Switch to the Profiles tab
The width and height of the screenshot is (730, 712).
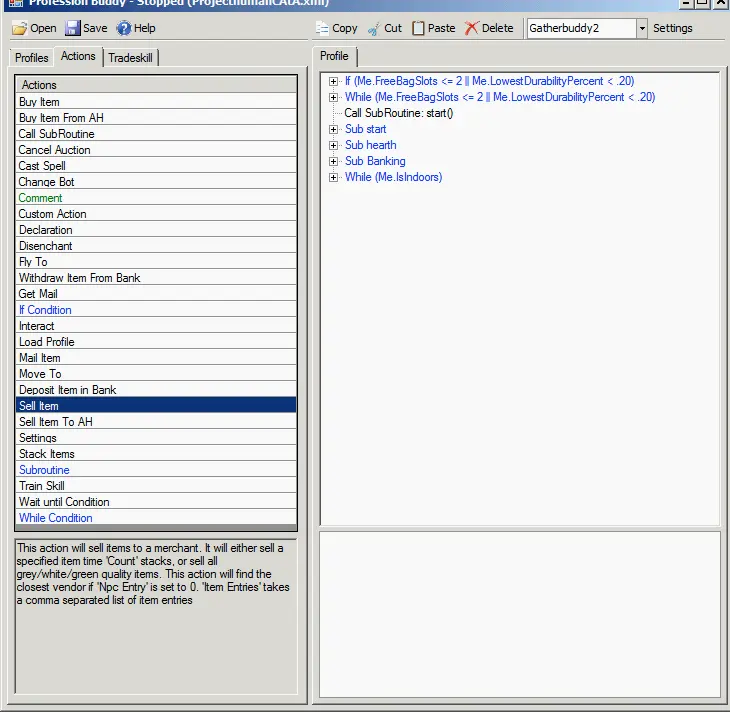point(32,58)
